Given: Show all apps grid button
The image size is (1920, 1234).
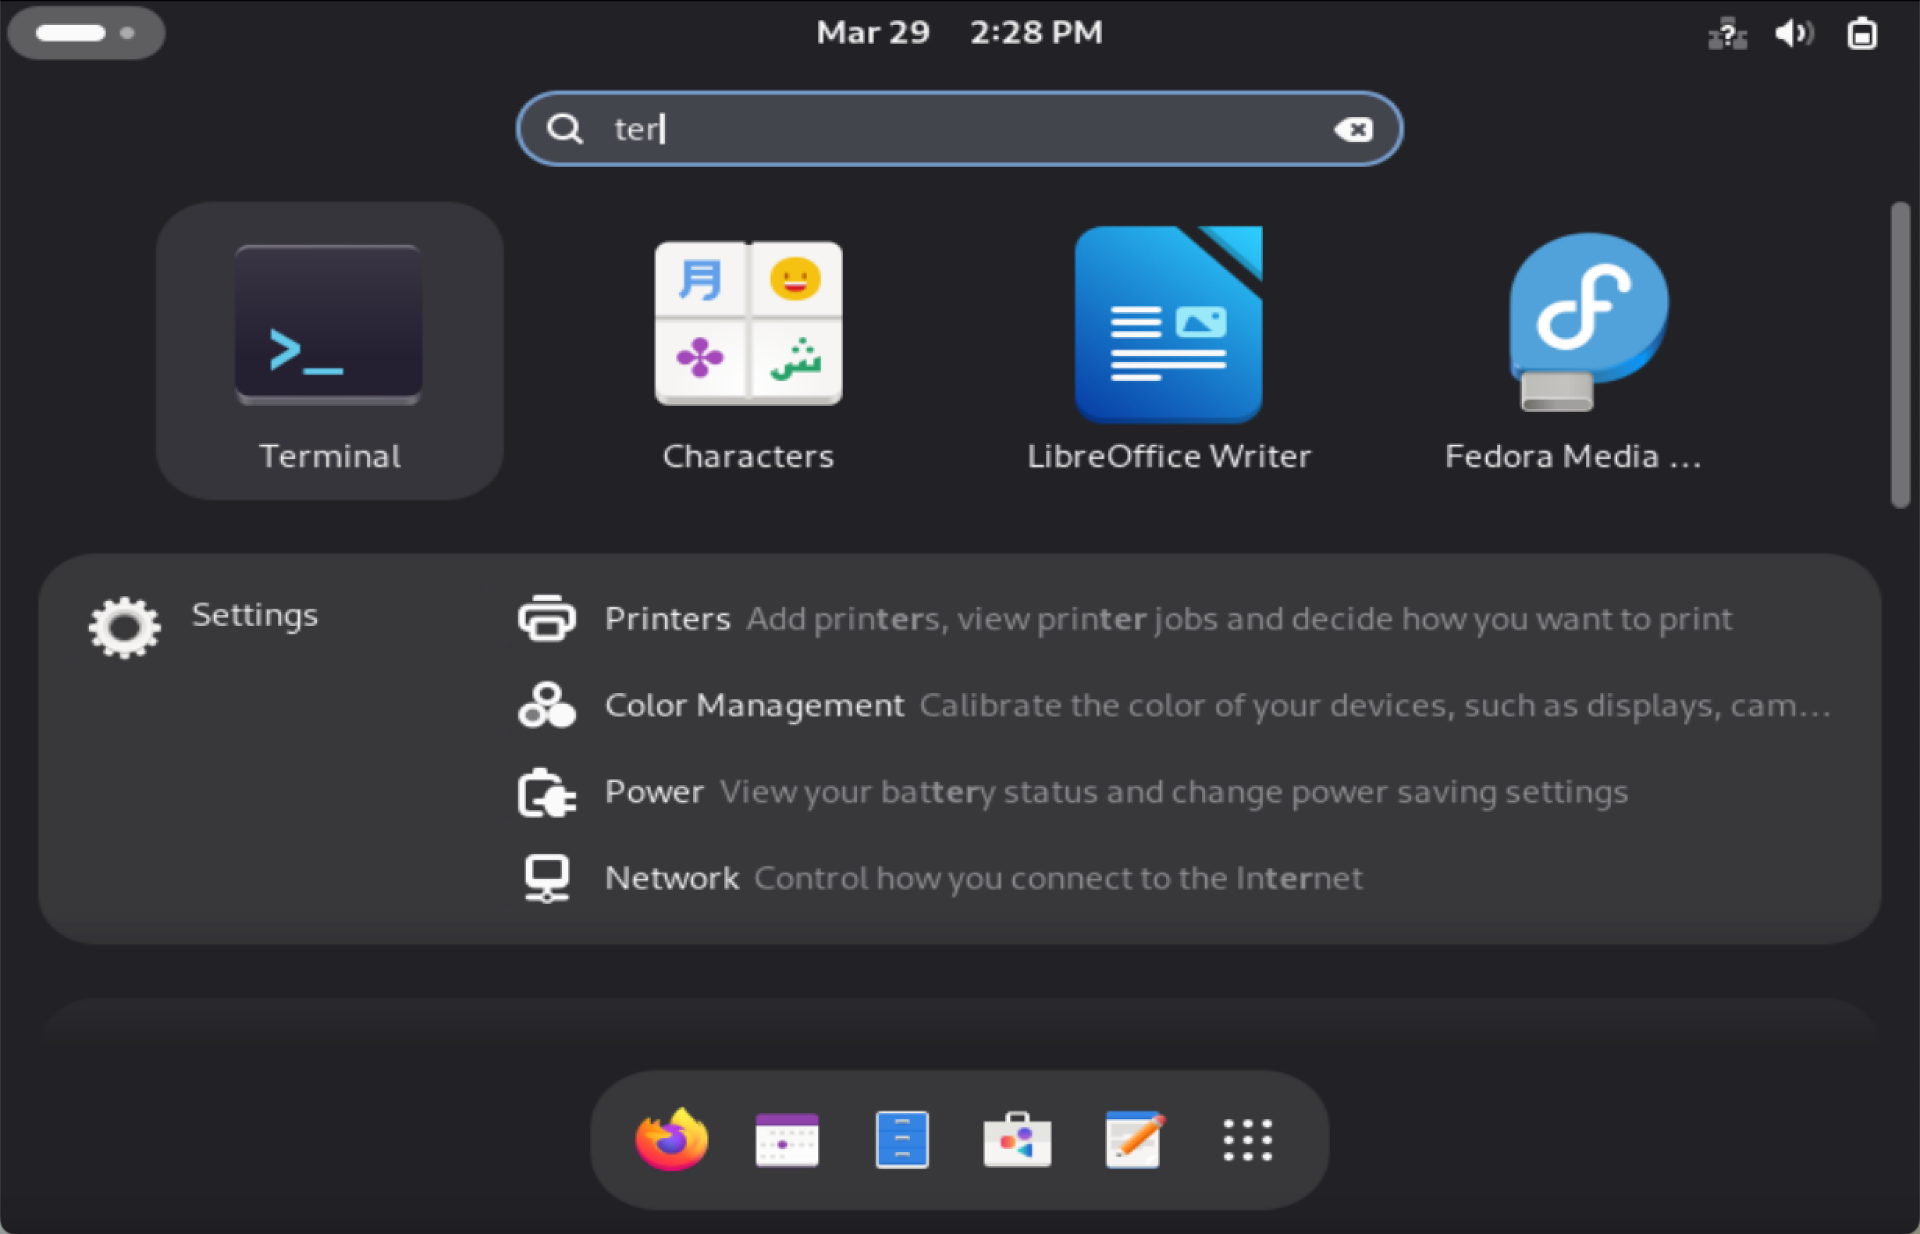Looking at the screenshot, I should coord(1247,1139).
